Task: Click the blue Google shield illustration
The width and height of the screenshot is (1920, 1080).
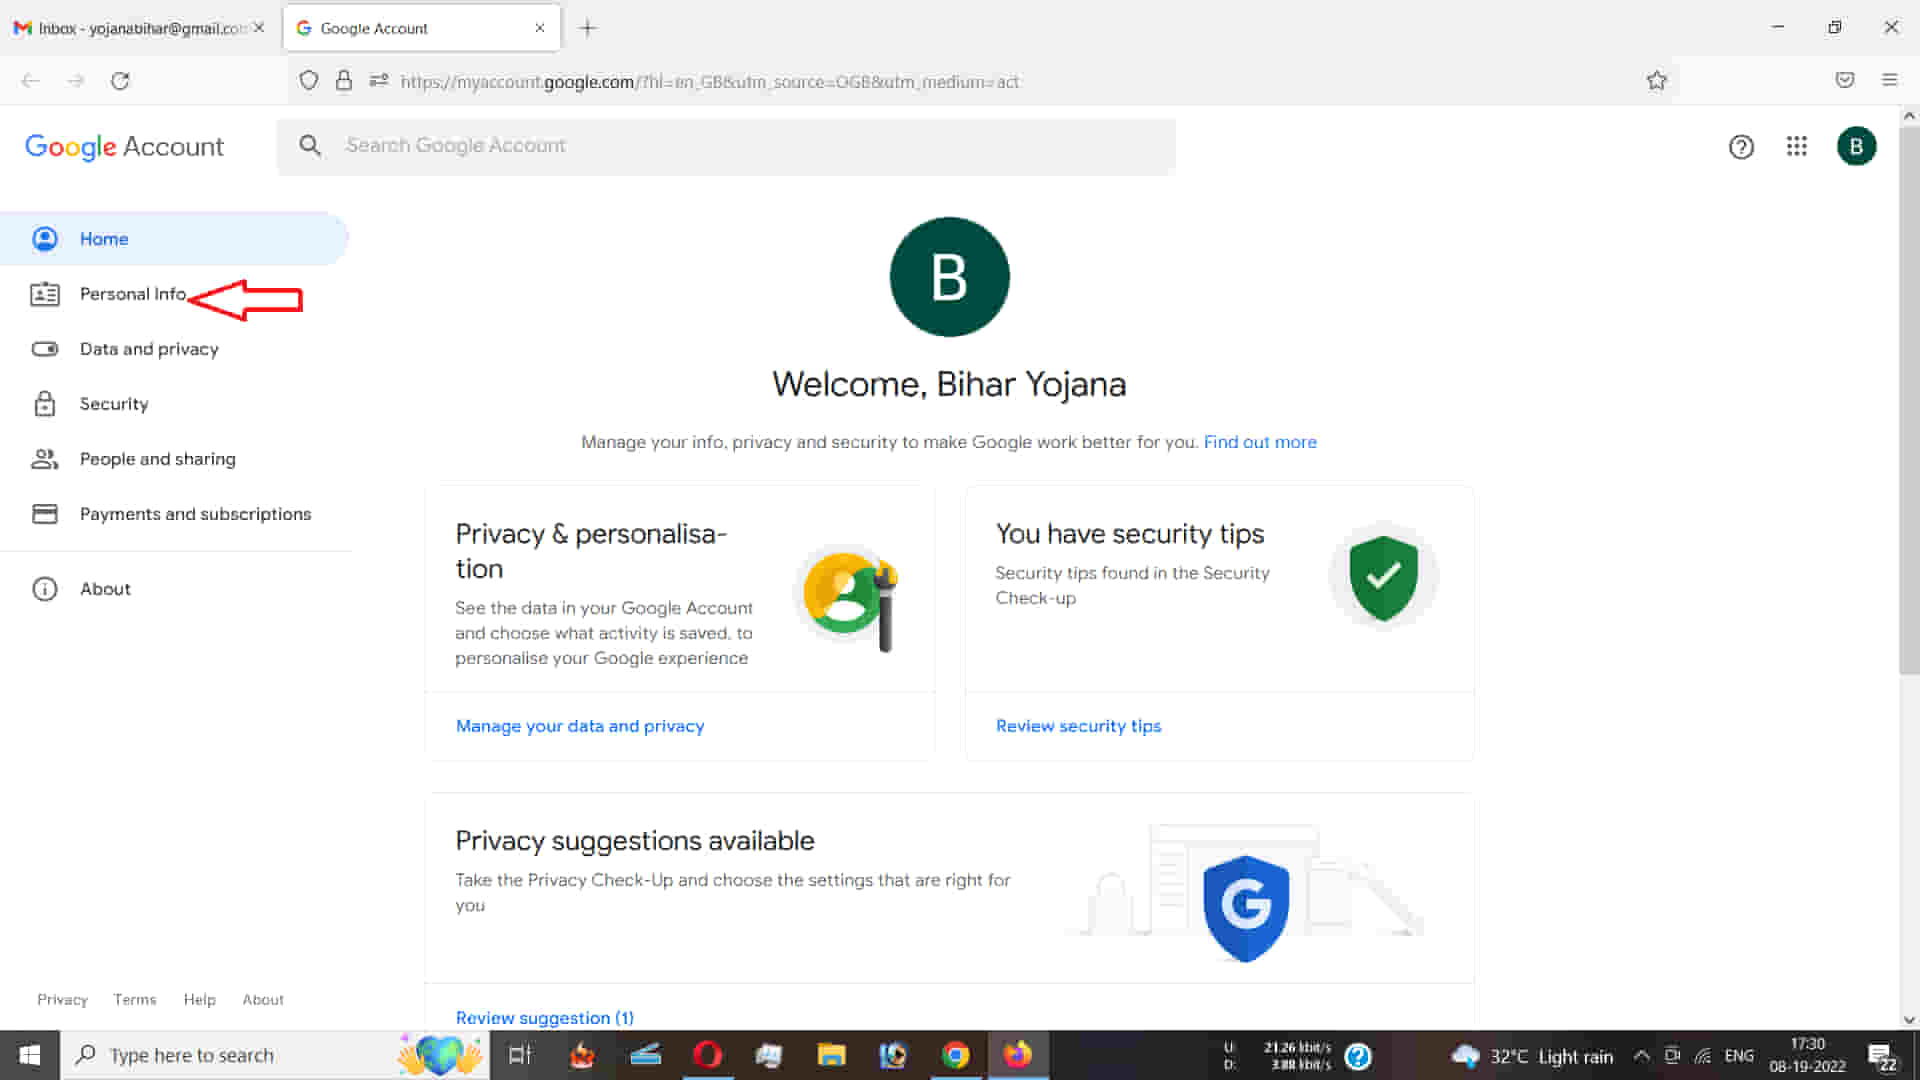Action: tap(1246, 907)
